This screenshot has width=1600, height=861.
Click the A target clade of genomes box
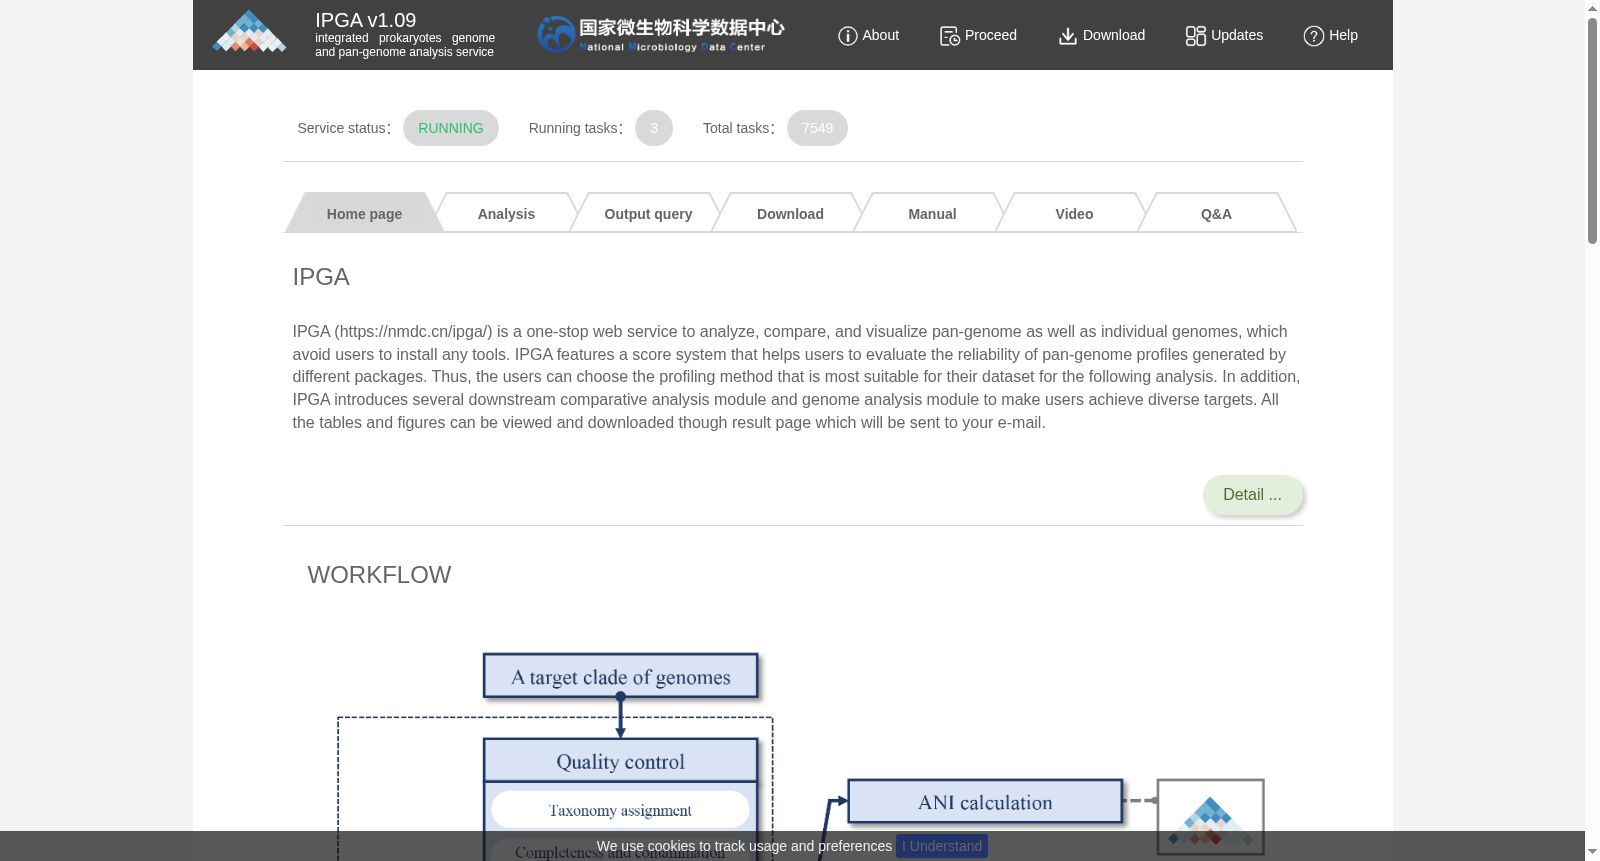pyautogui.click(x=620, y=676)
